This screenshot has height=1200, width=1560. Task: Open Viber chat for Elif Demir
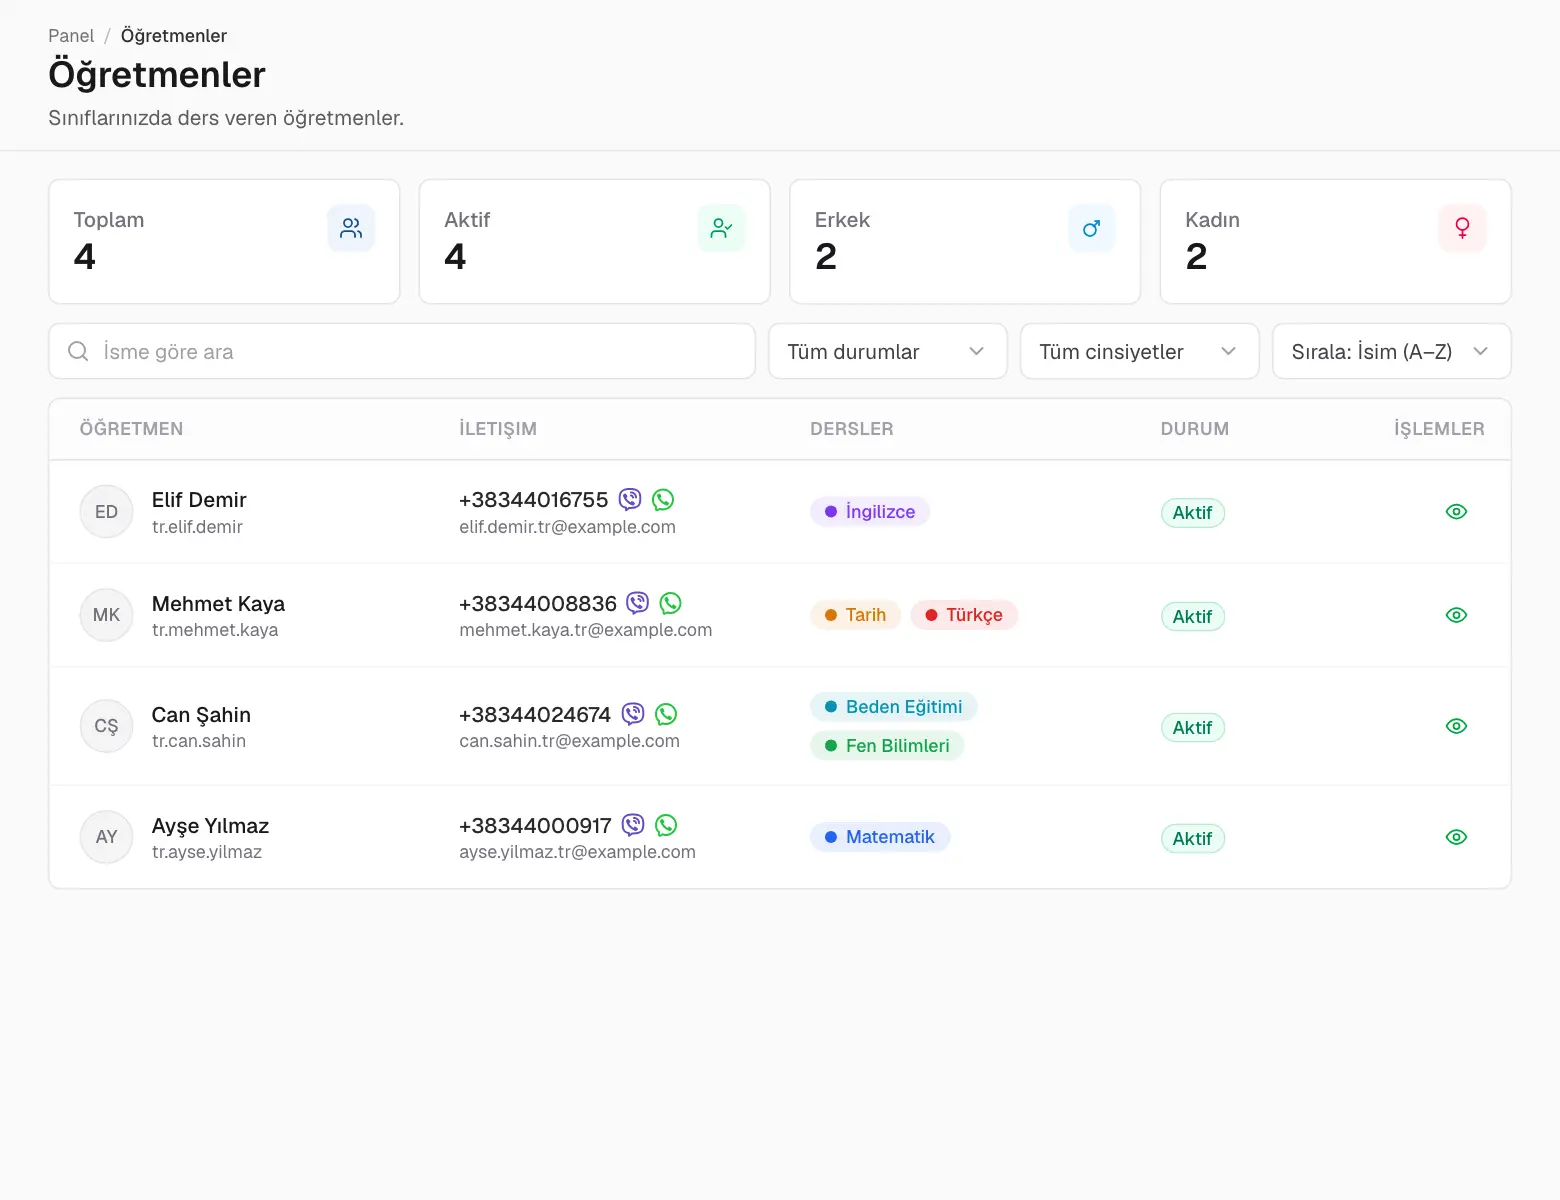(630, 499)
